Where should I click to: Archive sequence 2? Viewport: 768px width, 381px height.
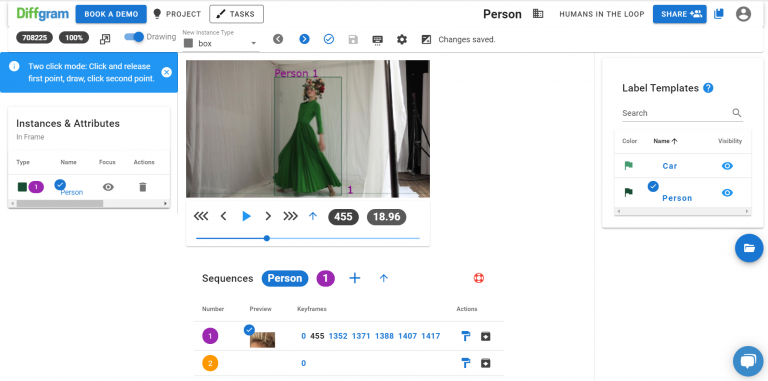[485, 363]
